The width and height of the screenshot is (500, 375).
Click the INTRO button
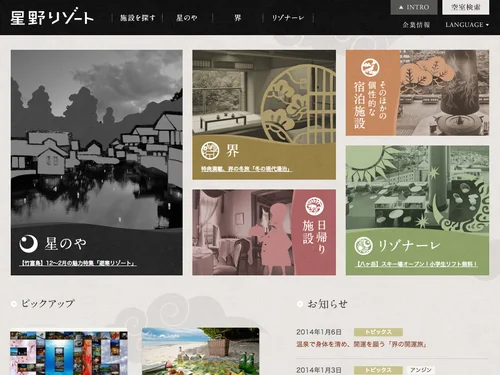coord(414,7)
